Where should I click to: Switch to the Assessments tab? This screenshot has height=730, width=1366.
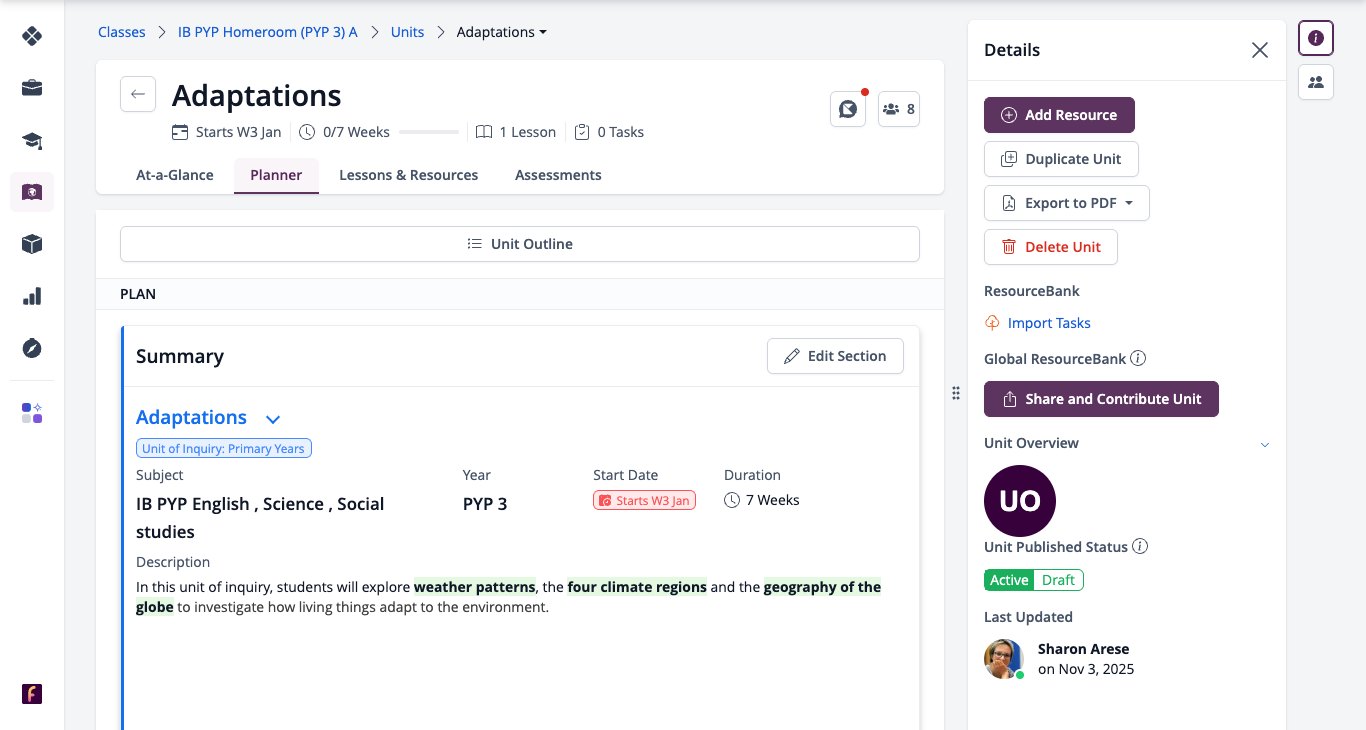[558, 175]
